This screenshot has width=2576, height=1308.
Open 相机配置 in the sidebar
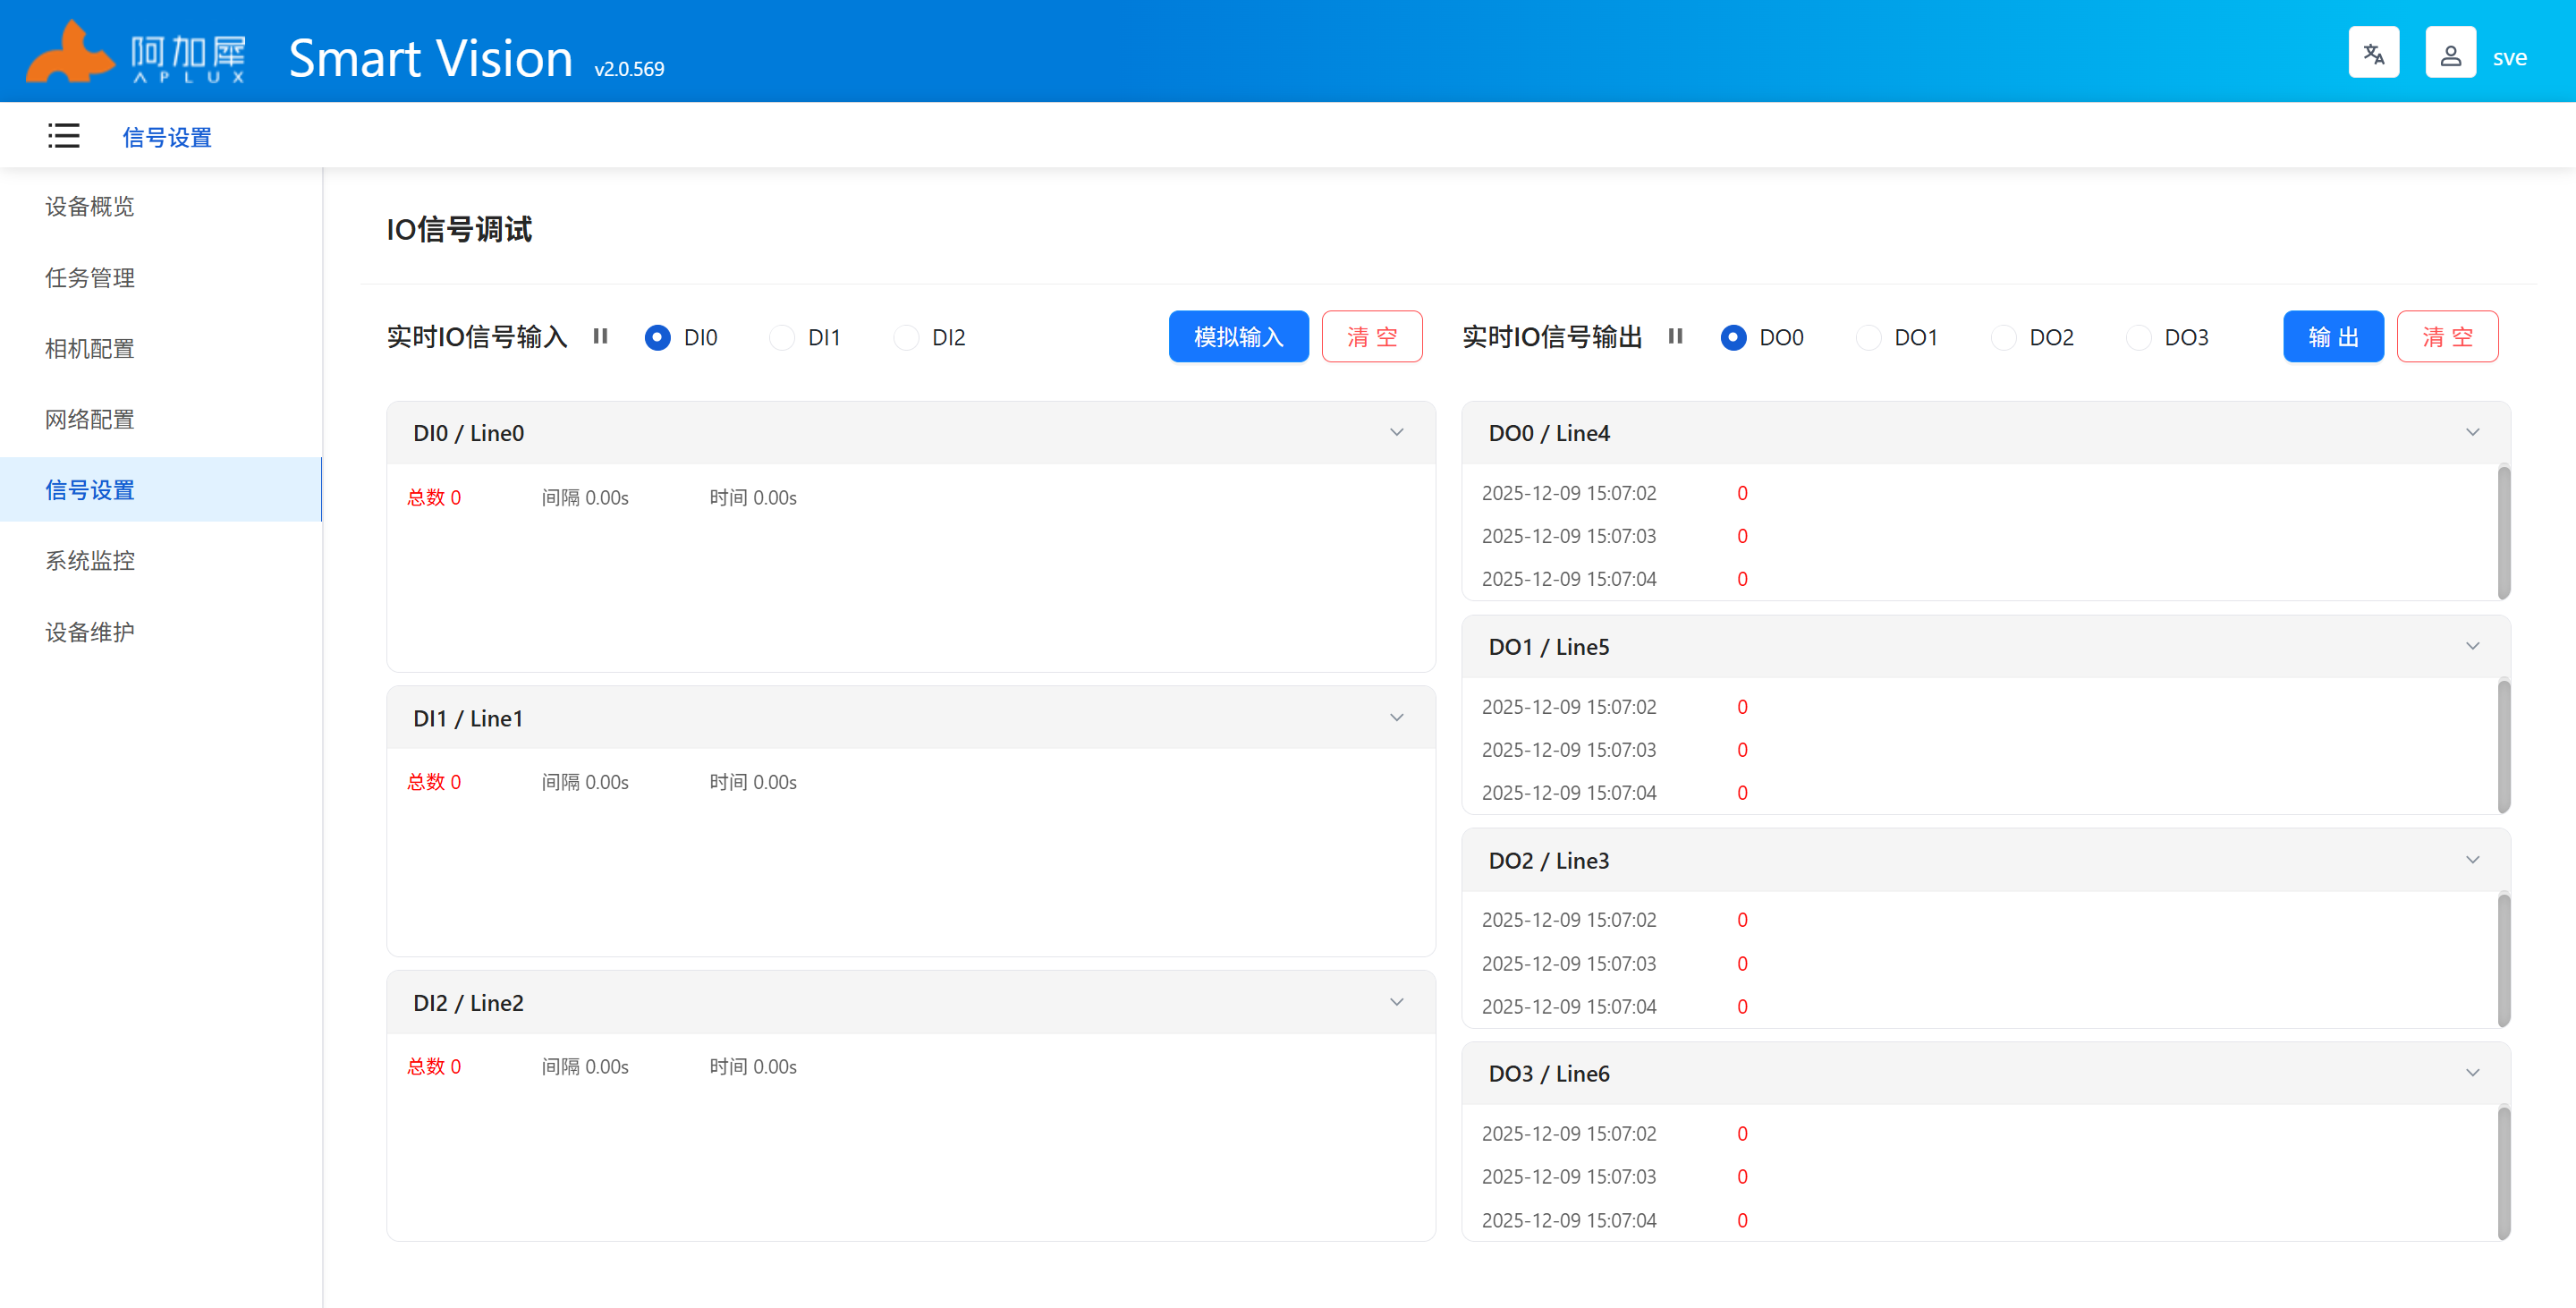pyautogui.click(x=90, y=348)
